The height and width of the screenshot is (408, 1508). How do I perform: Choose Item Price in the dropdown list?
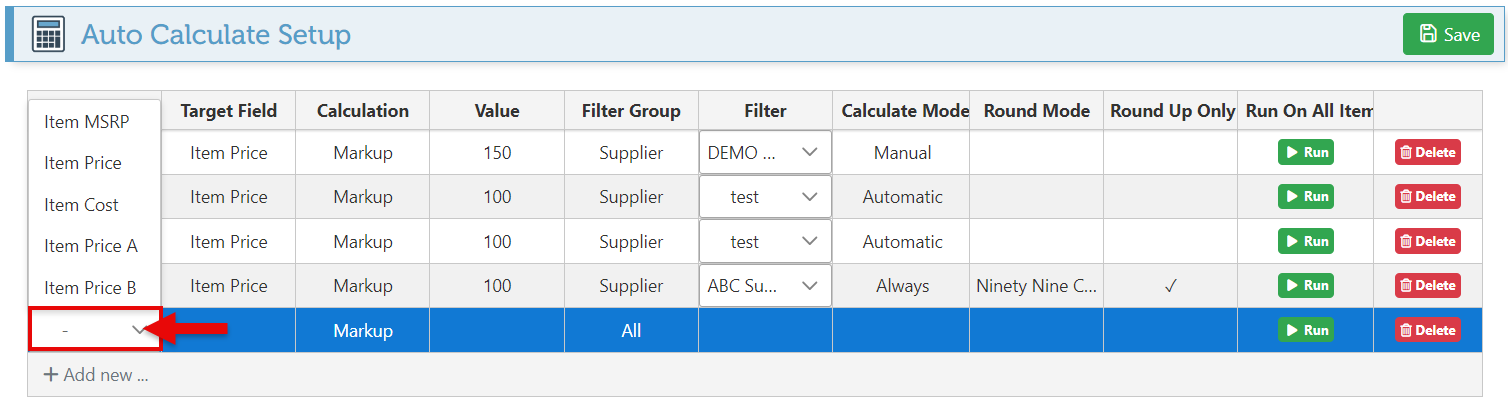[x=83, y=163]
